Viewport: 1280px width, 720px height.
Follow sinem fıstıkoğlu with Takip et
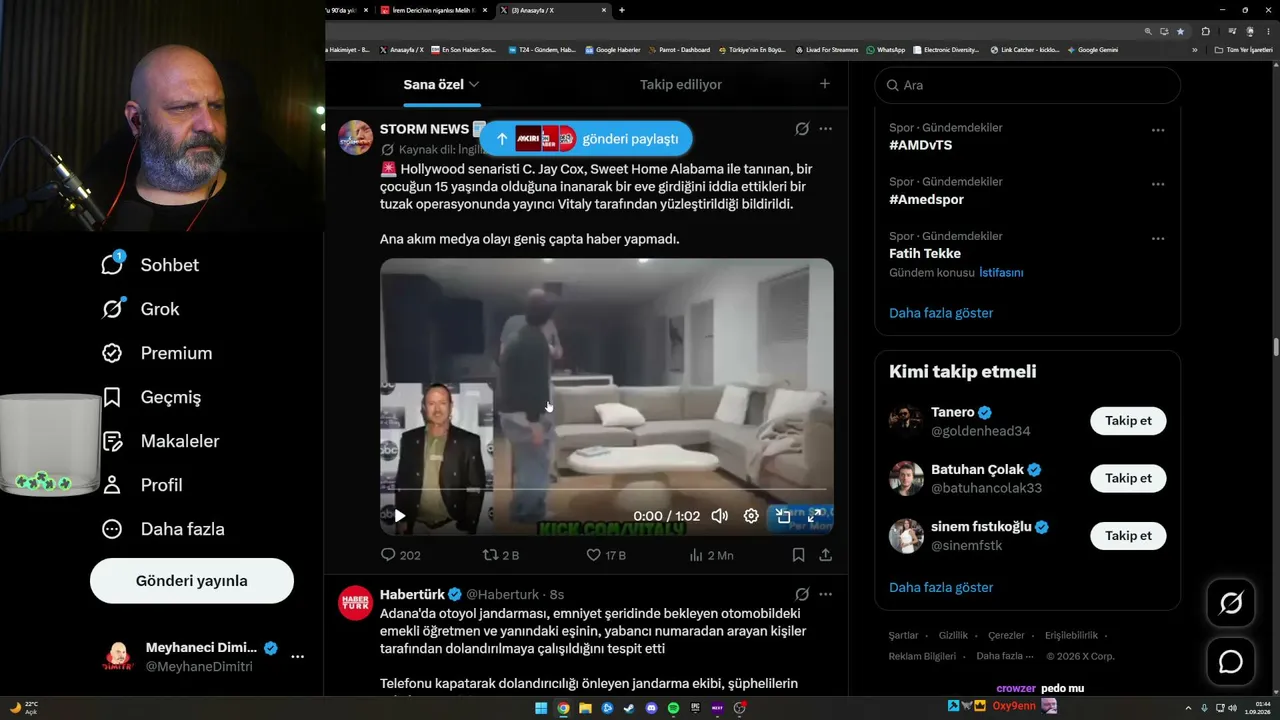(x=1128, y=536)
